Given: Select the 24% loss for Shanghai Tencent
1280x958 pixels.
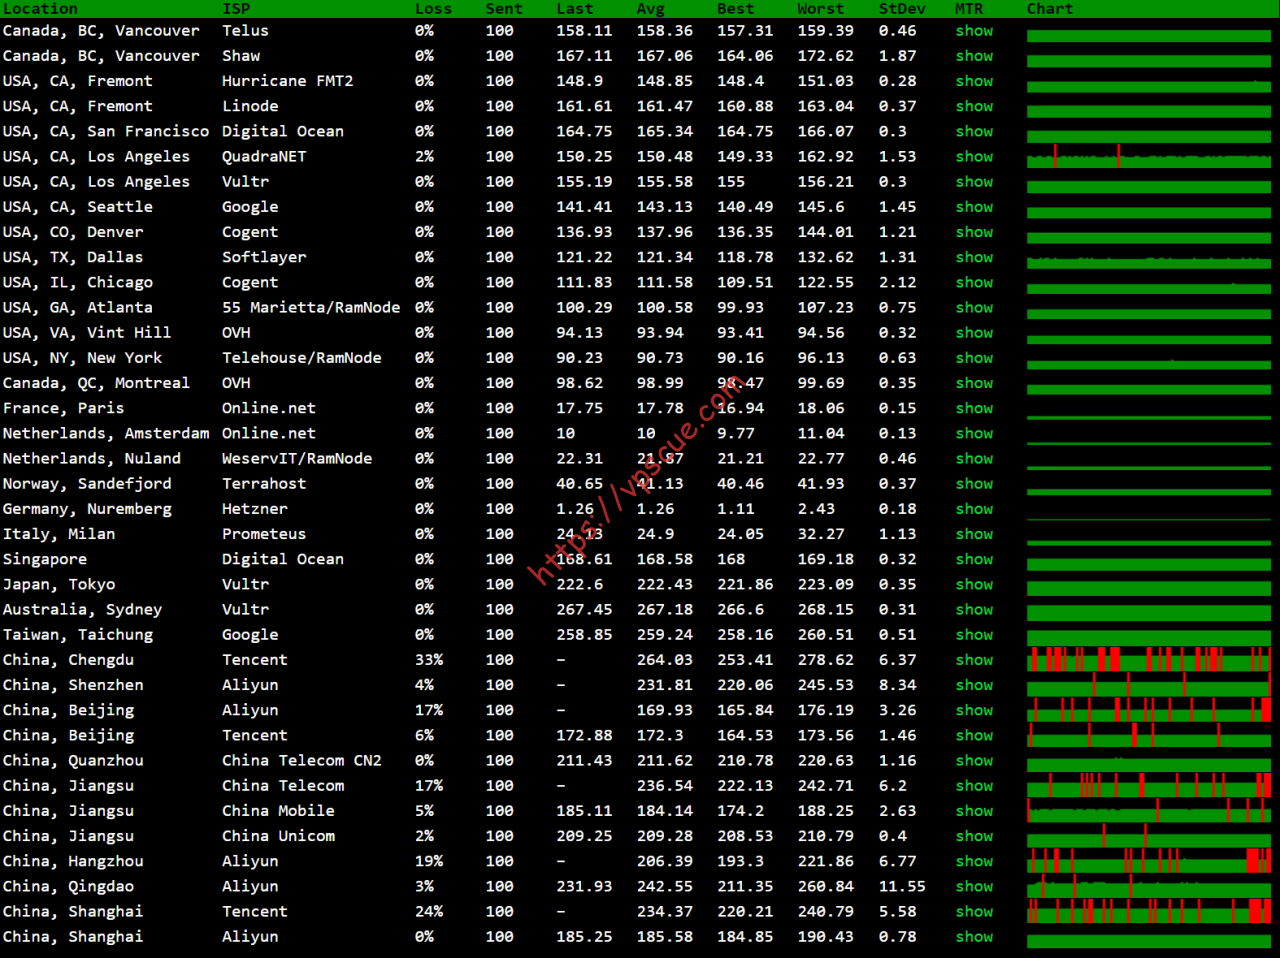Looking at the screenshot, I should [x=429, y=912].
